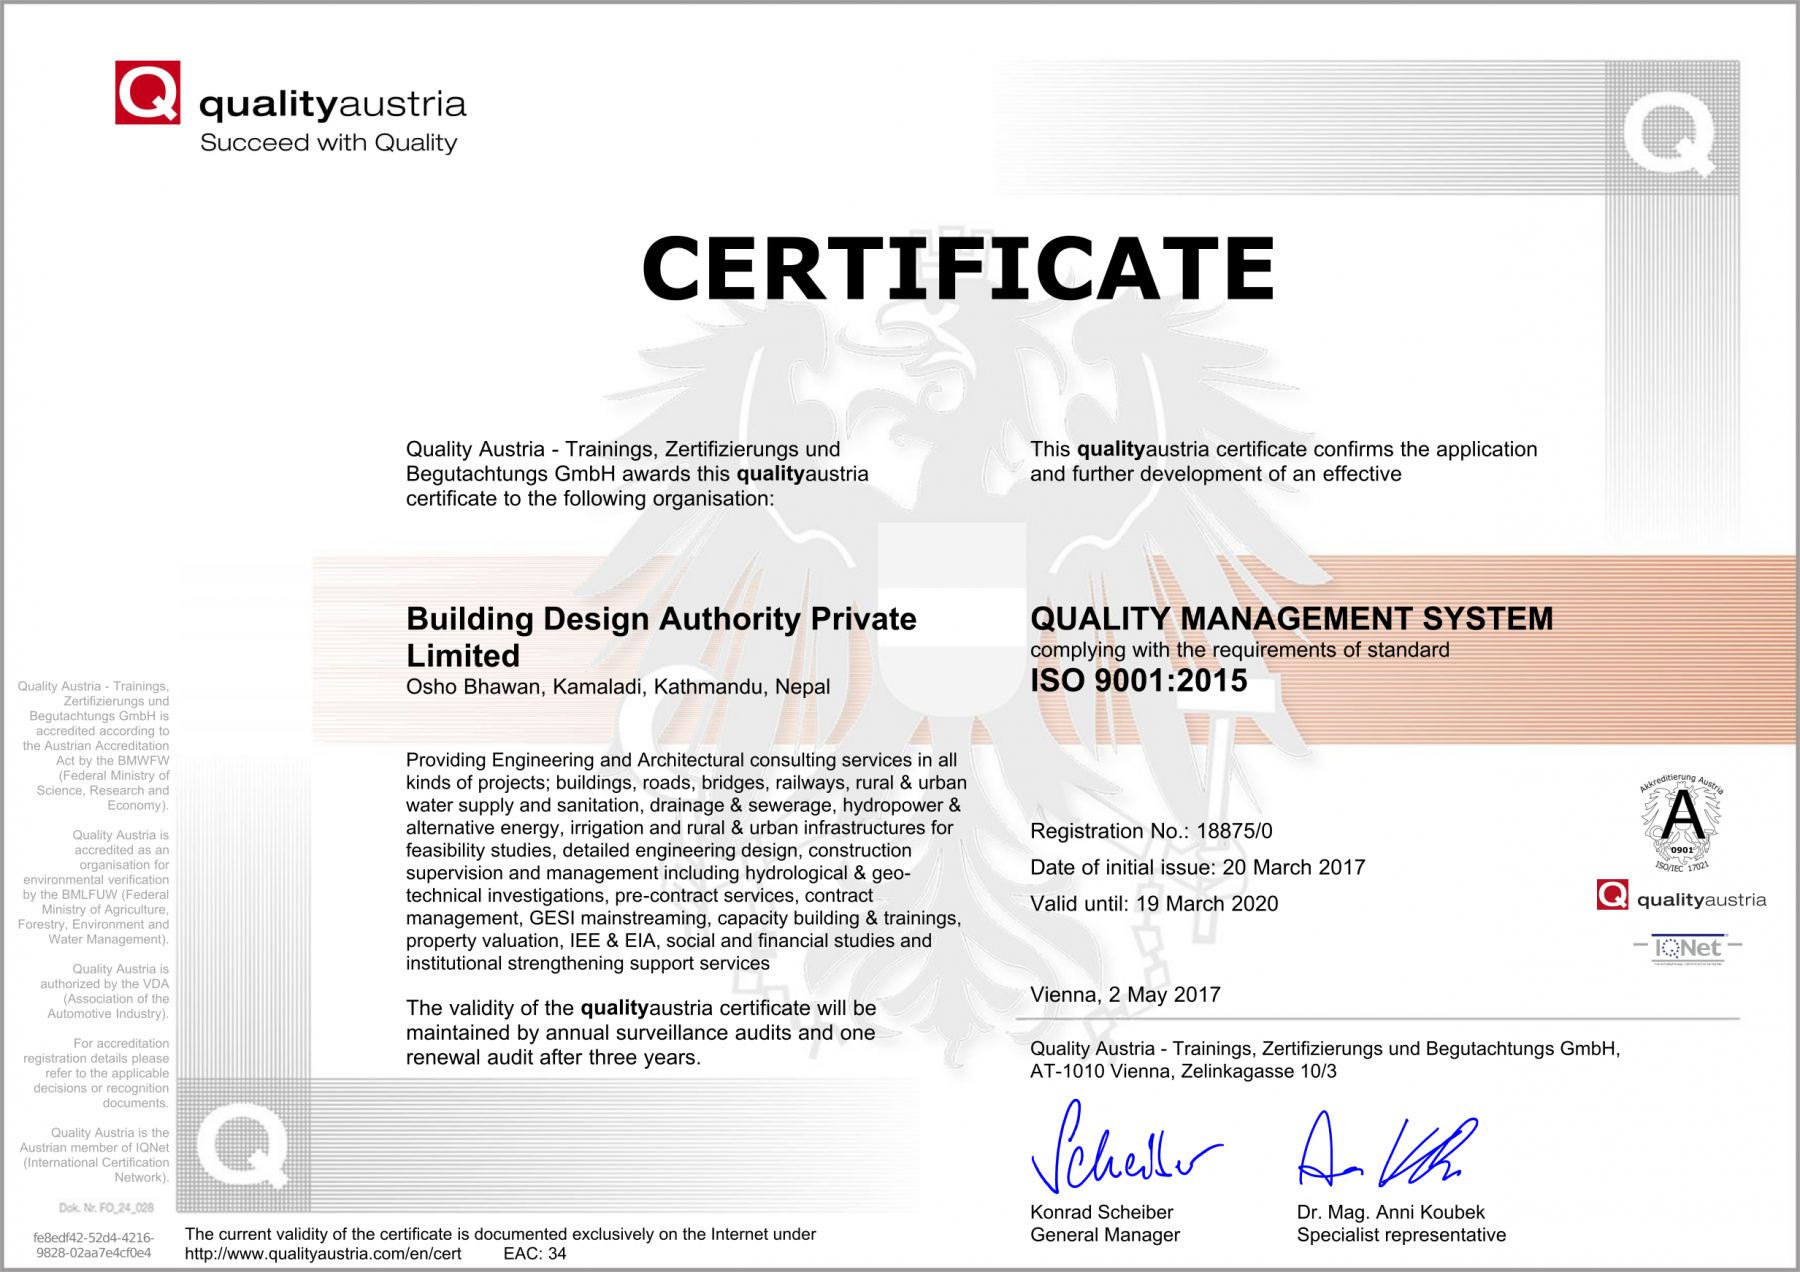Image resolution: width=1800 pixels, height=1272 pixels.
Task: Click the CERTIFICATE heading
Action: point(958,269)
